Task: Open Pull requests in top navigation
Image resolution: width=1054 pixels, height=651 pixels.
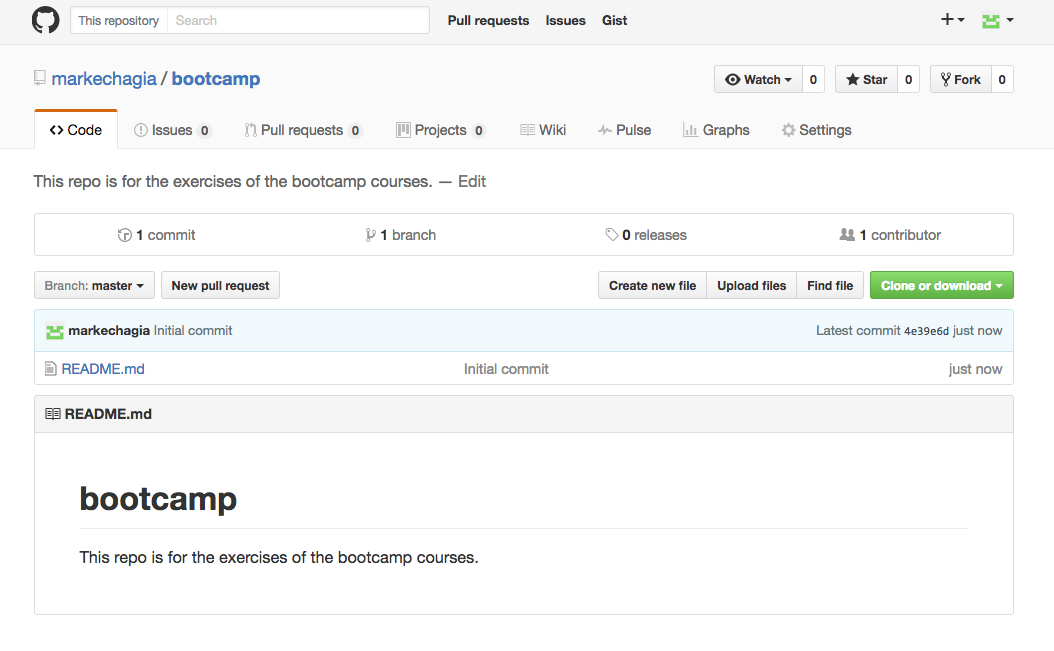Action: (489, 20)
